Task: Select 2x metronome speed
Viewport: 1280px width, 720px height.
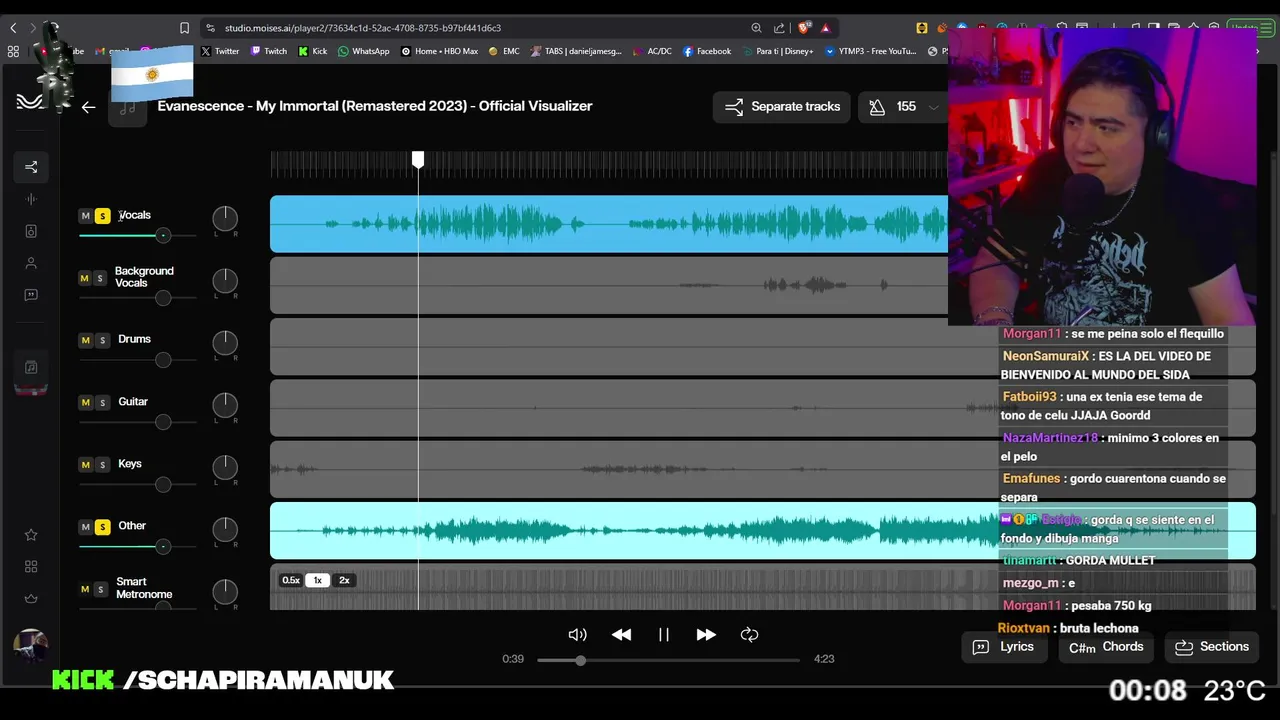Action: tap(344, 580)
